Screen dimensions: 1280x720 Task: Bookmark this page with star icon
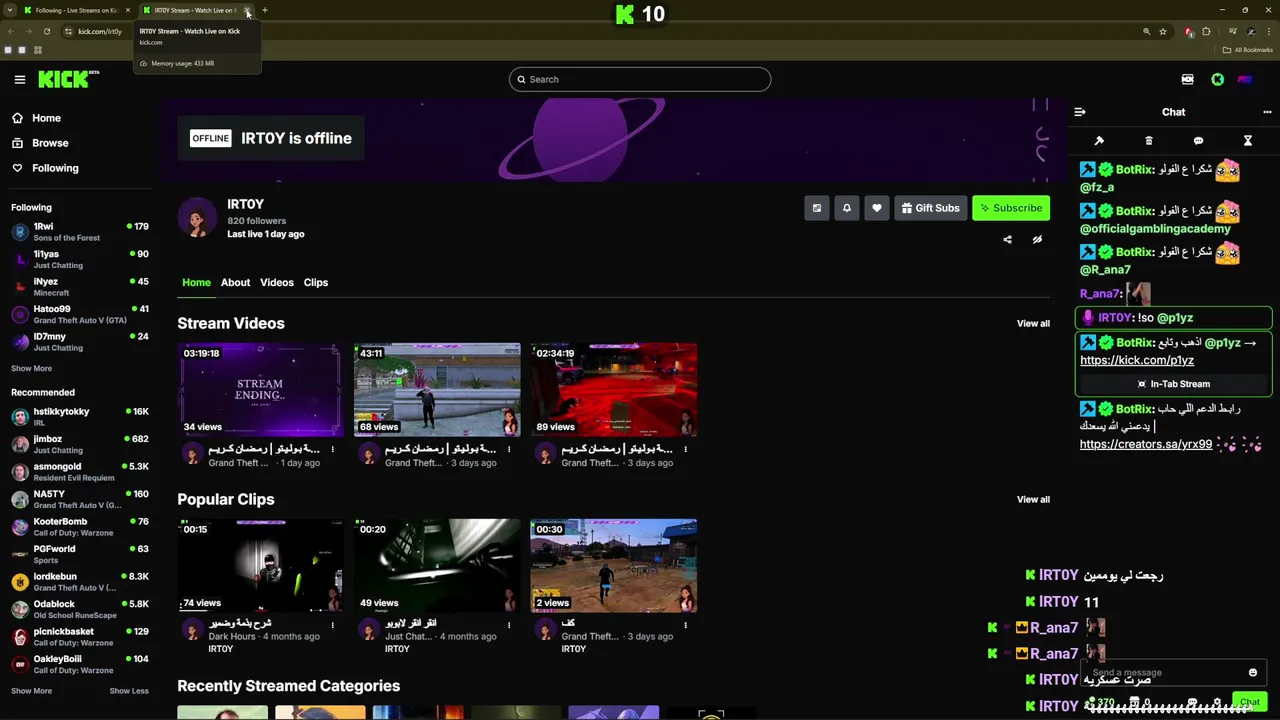(x=1163, y=31)
